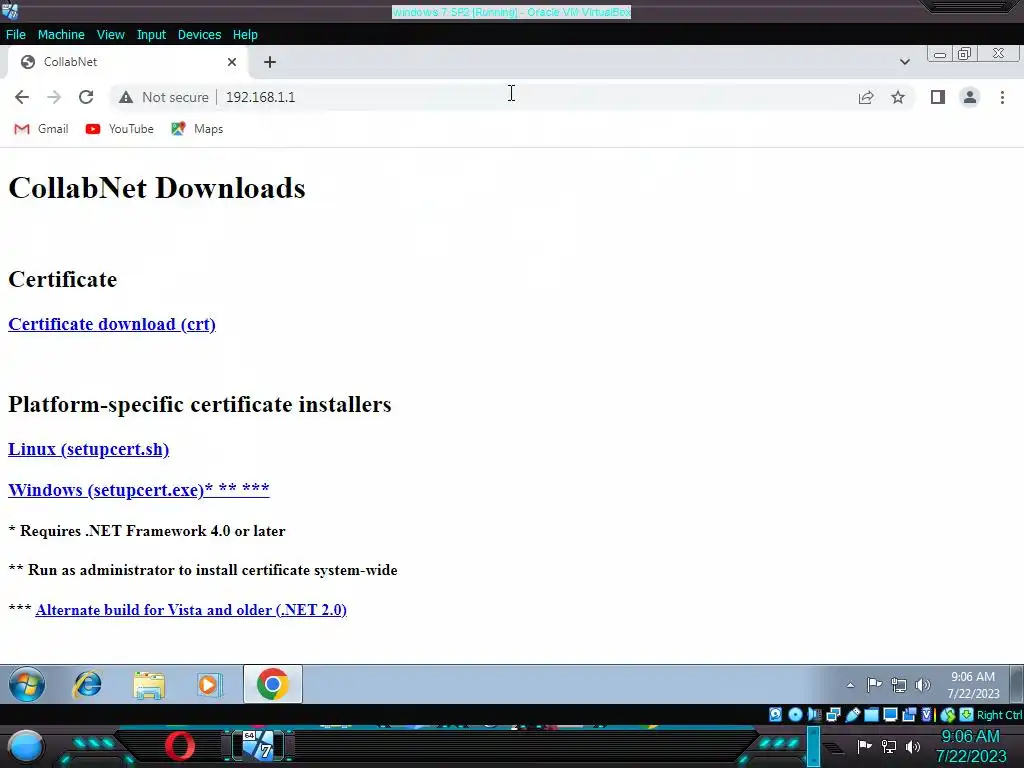Bookmark this page with the star icon

(898, 97)
